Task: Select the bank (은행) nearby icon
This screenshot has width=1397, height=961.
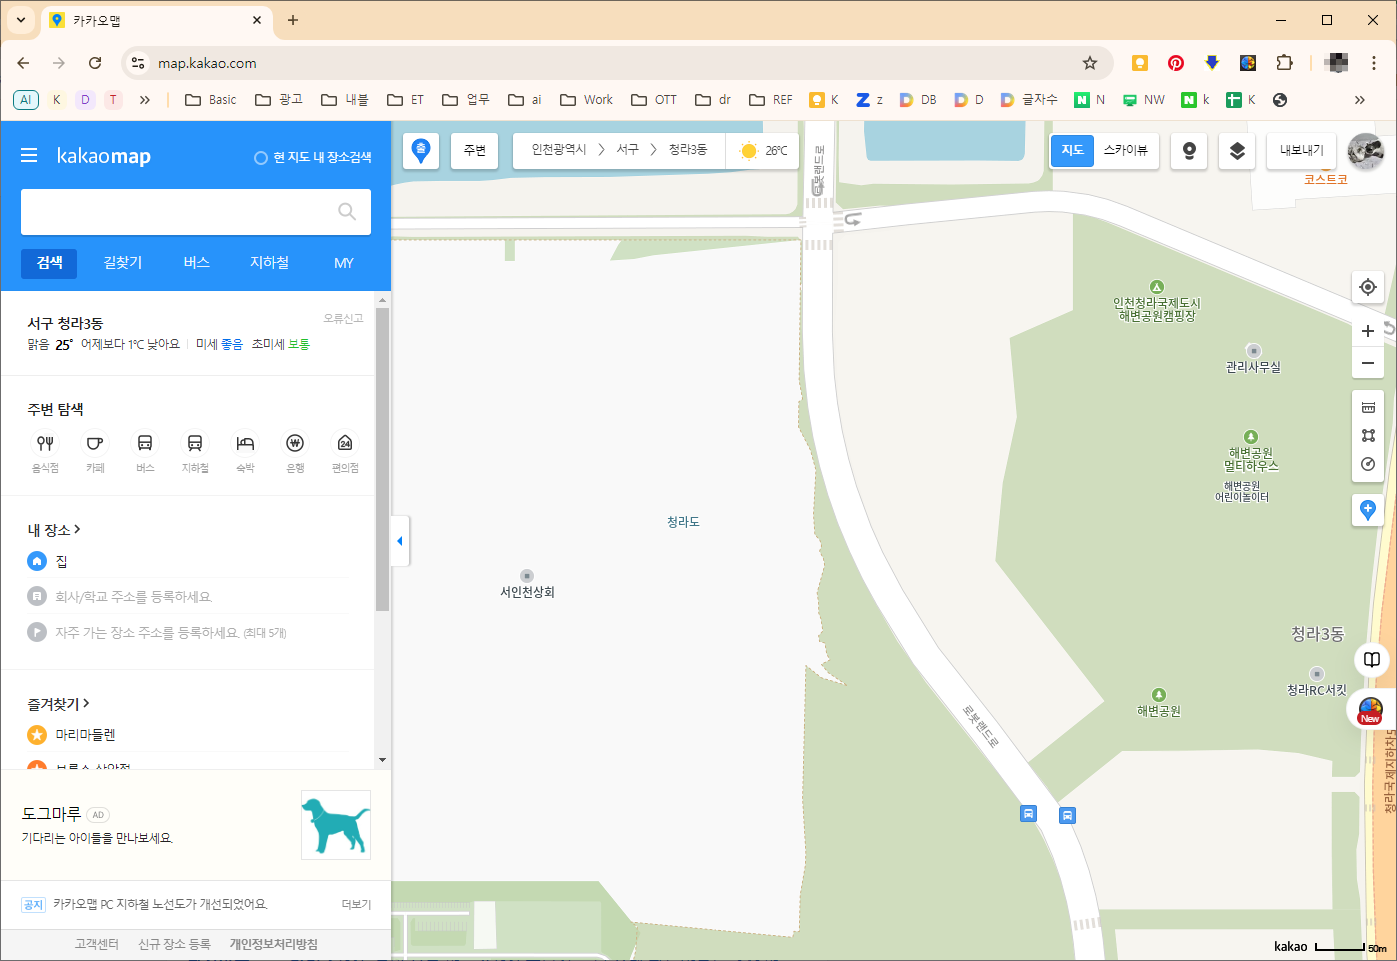Action: (295, 443)
